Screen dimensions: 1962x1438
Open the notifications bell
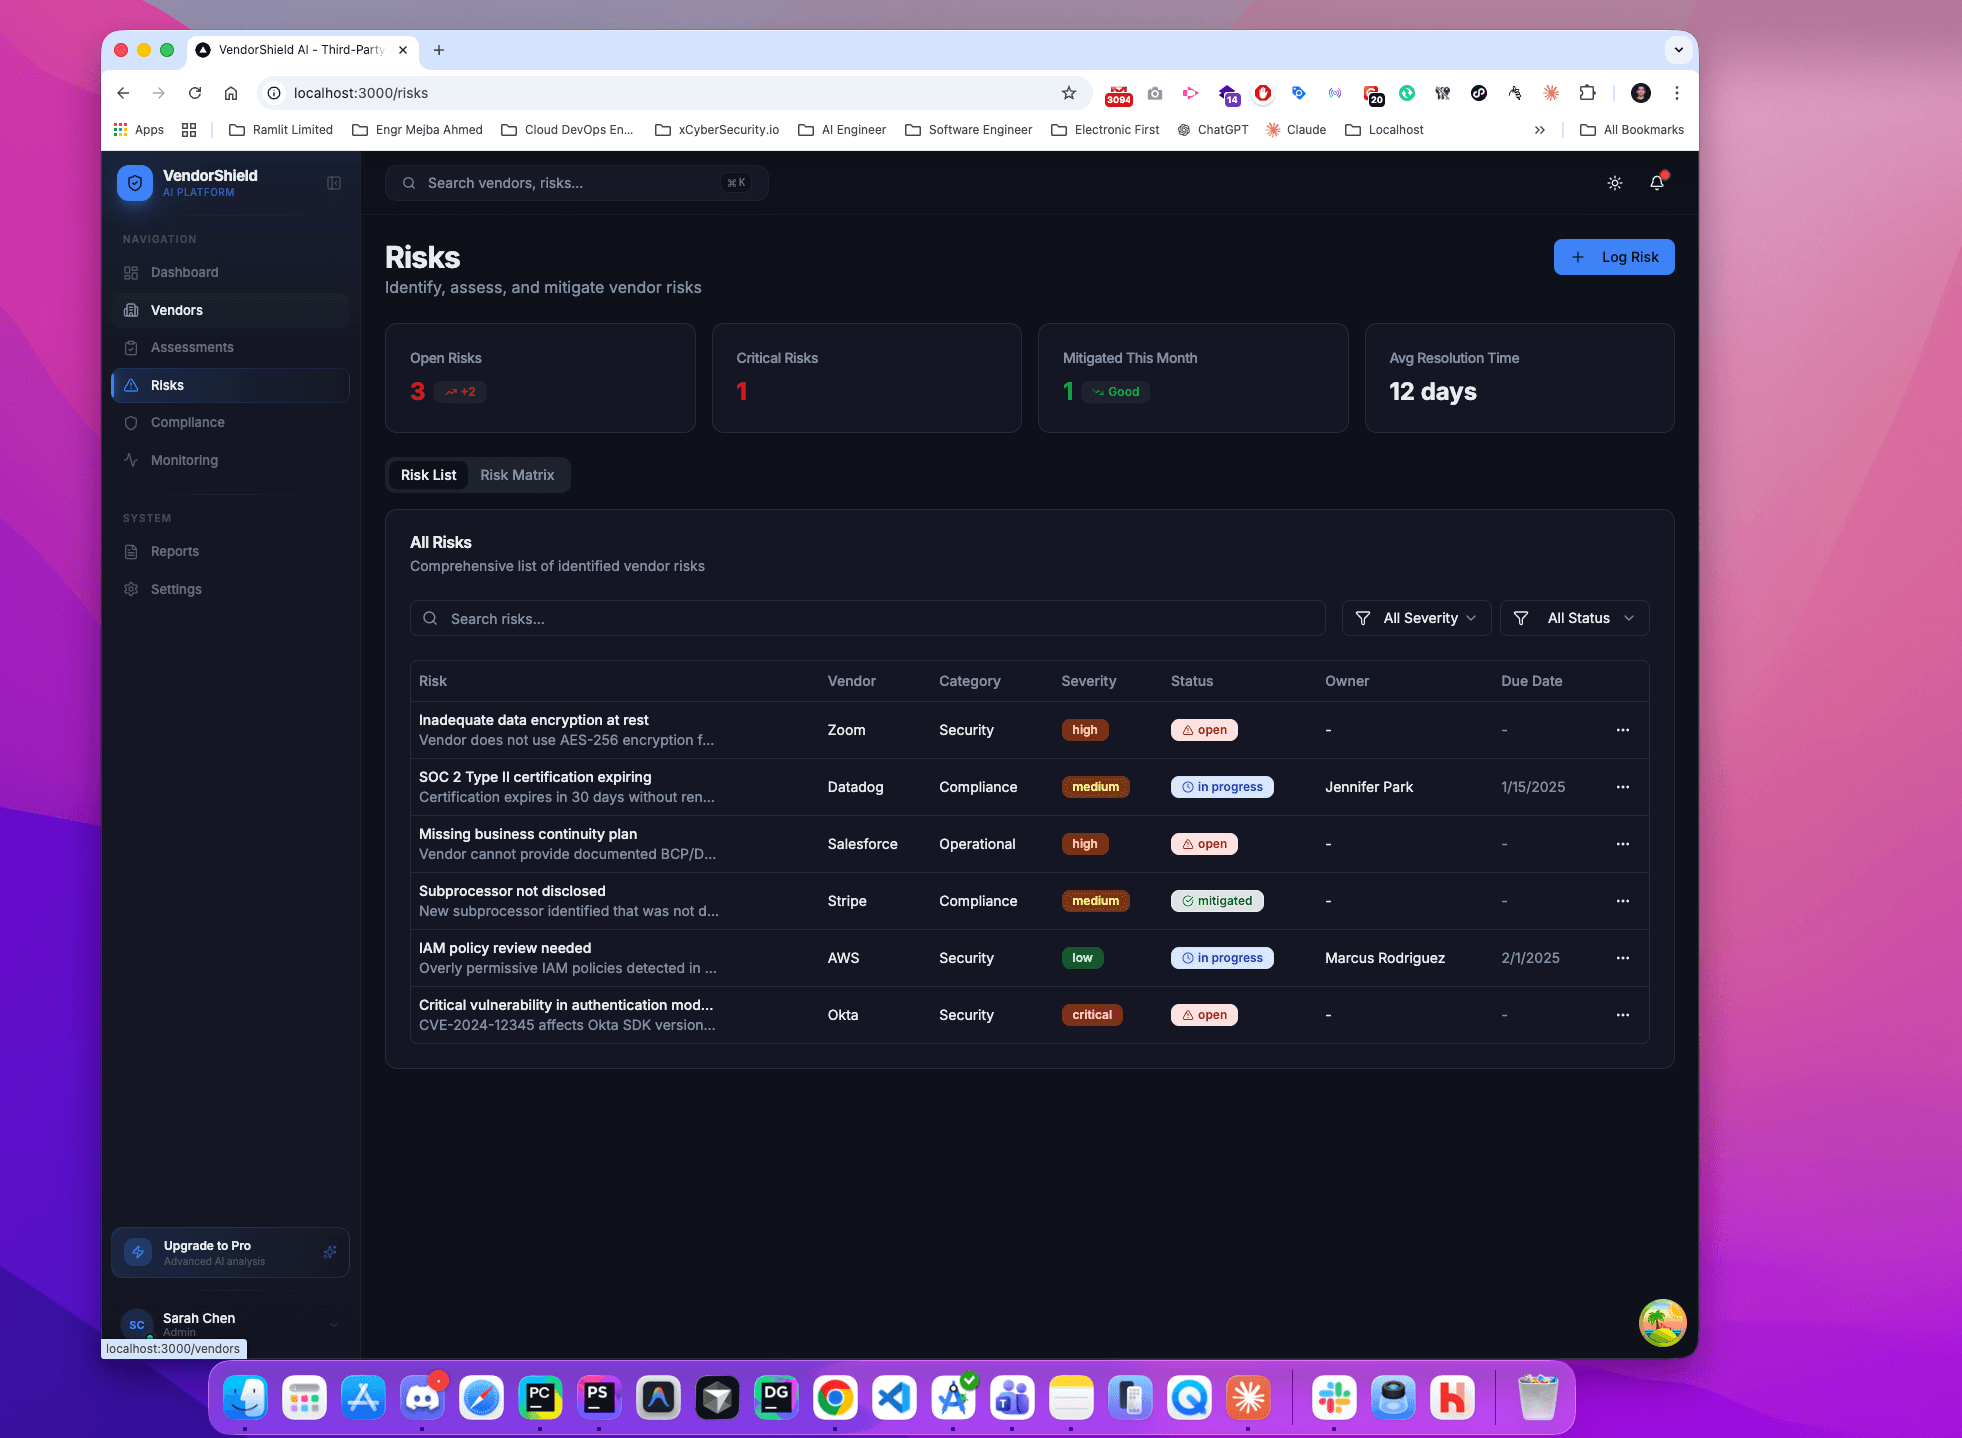click(x=1657, y=182)
